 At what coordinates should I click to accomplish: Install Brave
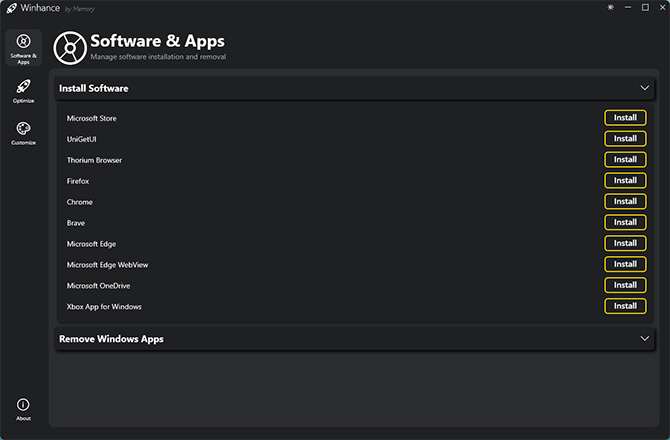point(625,222)
